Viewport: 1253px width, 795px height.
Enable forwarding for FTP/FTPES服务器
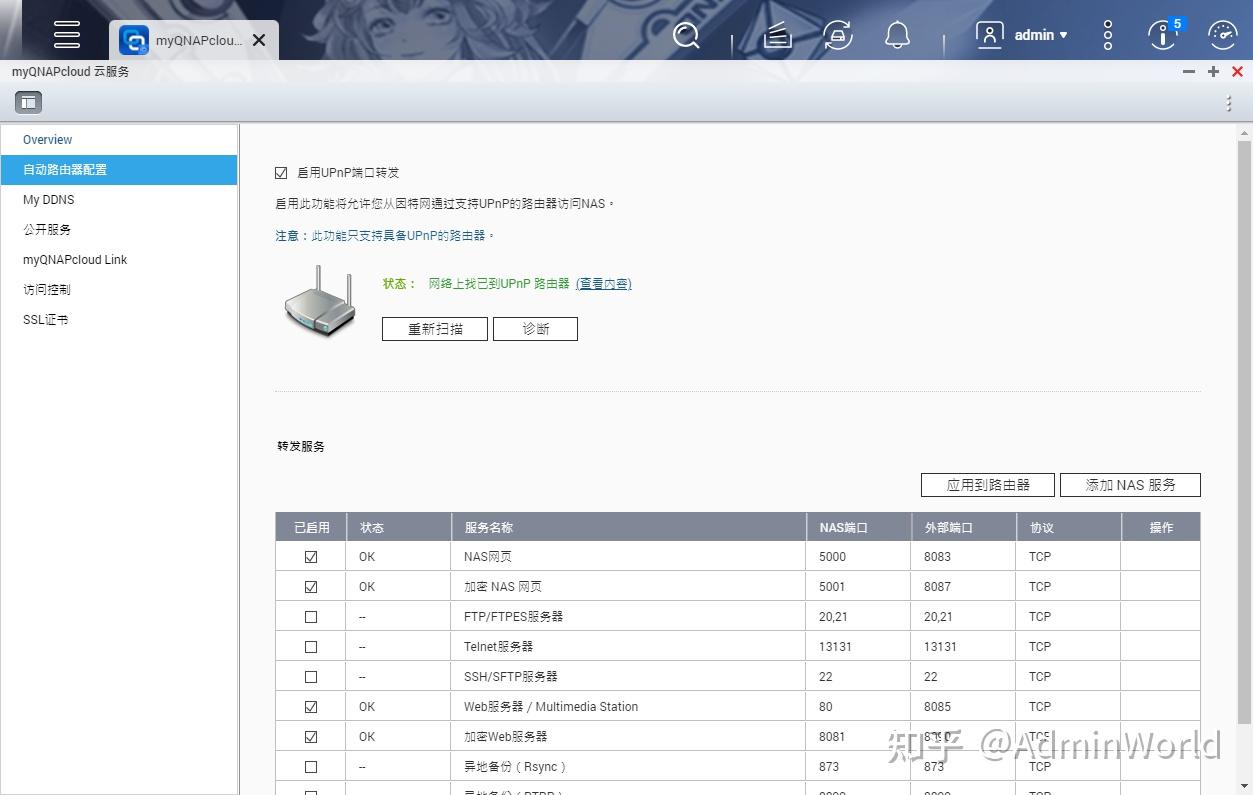pos(310,616)
